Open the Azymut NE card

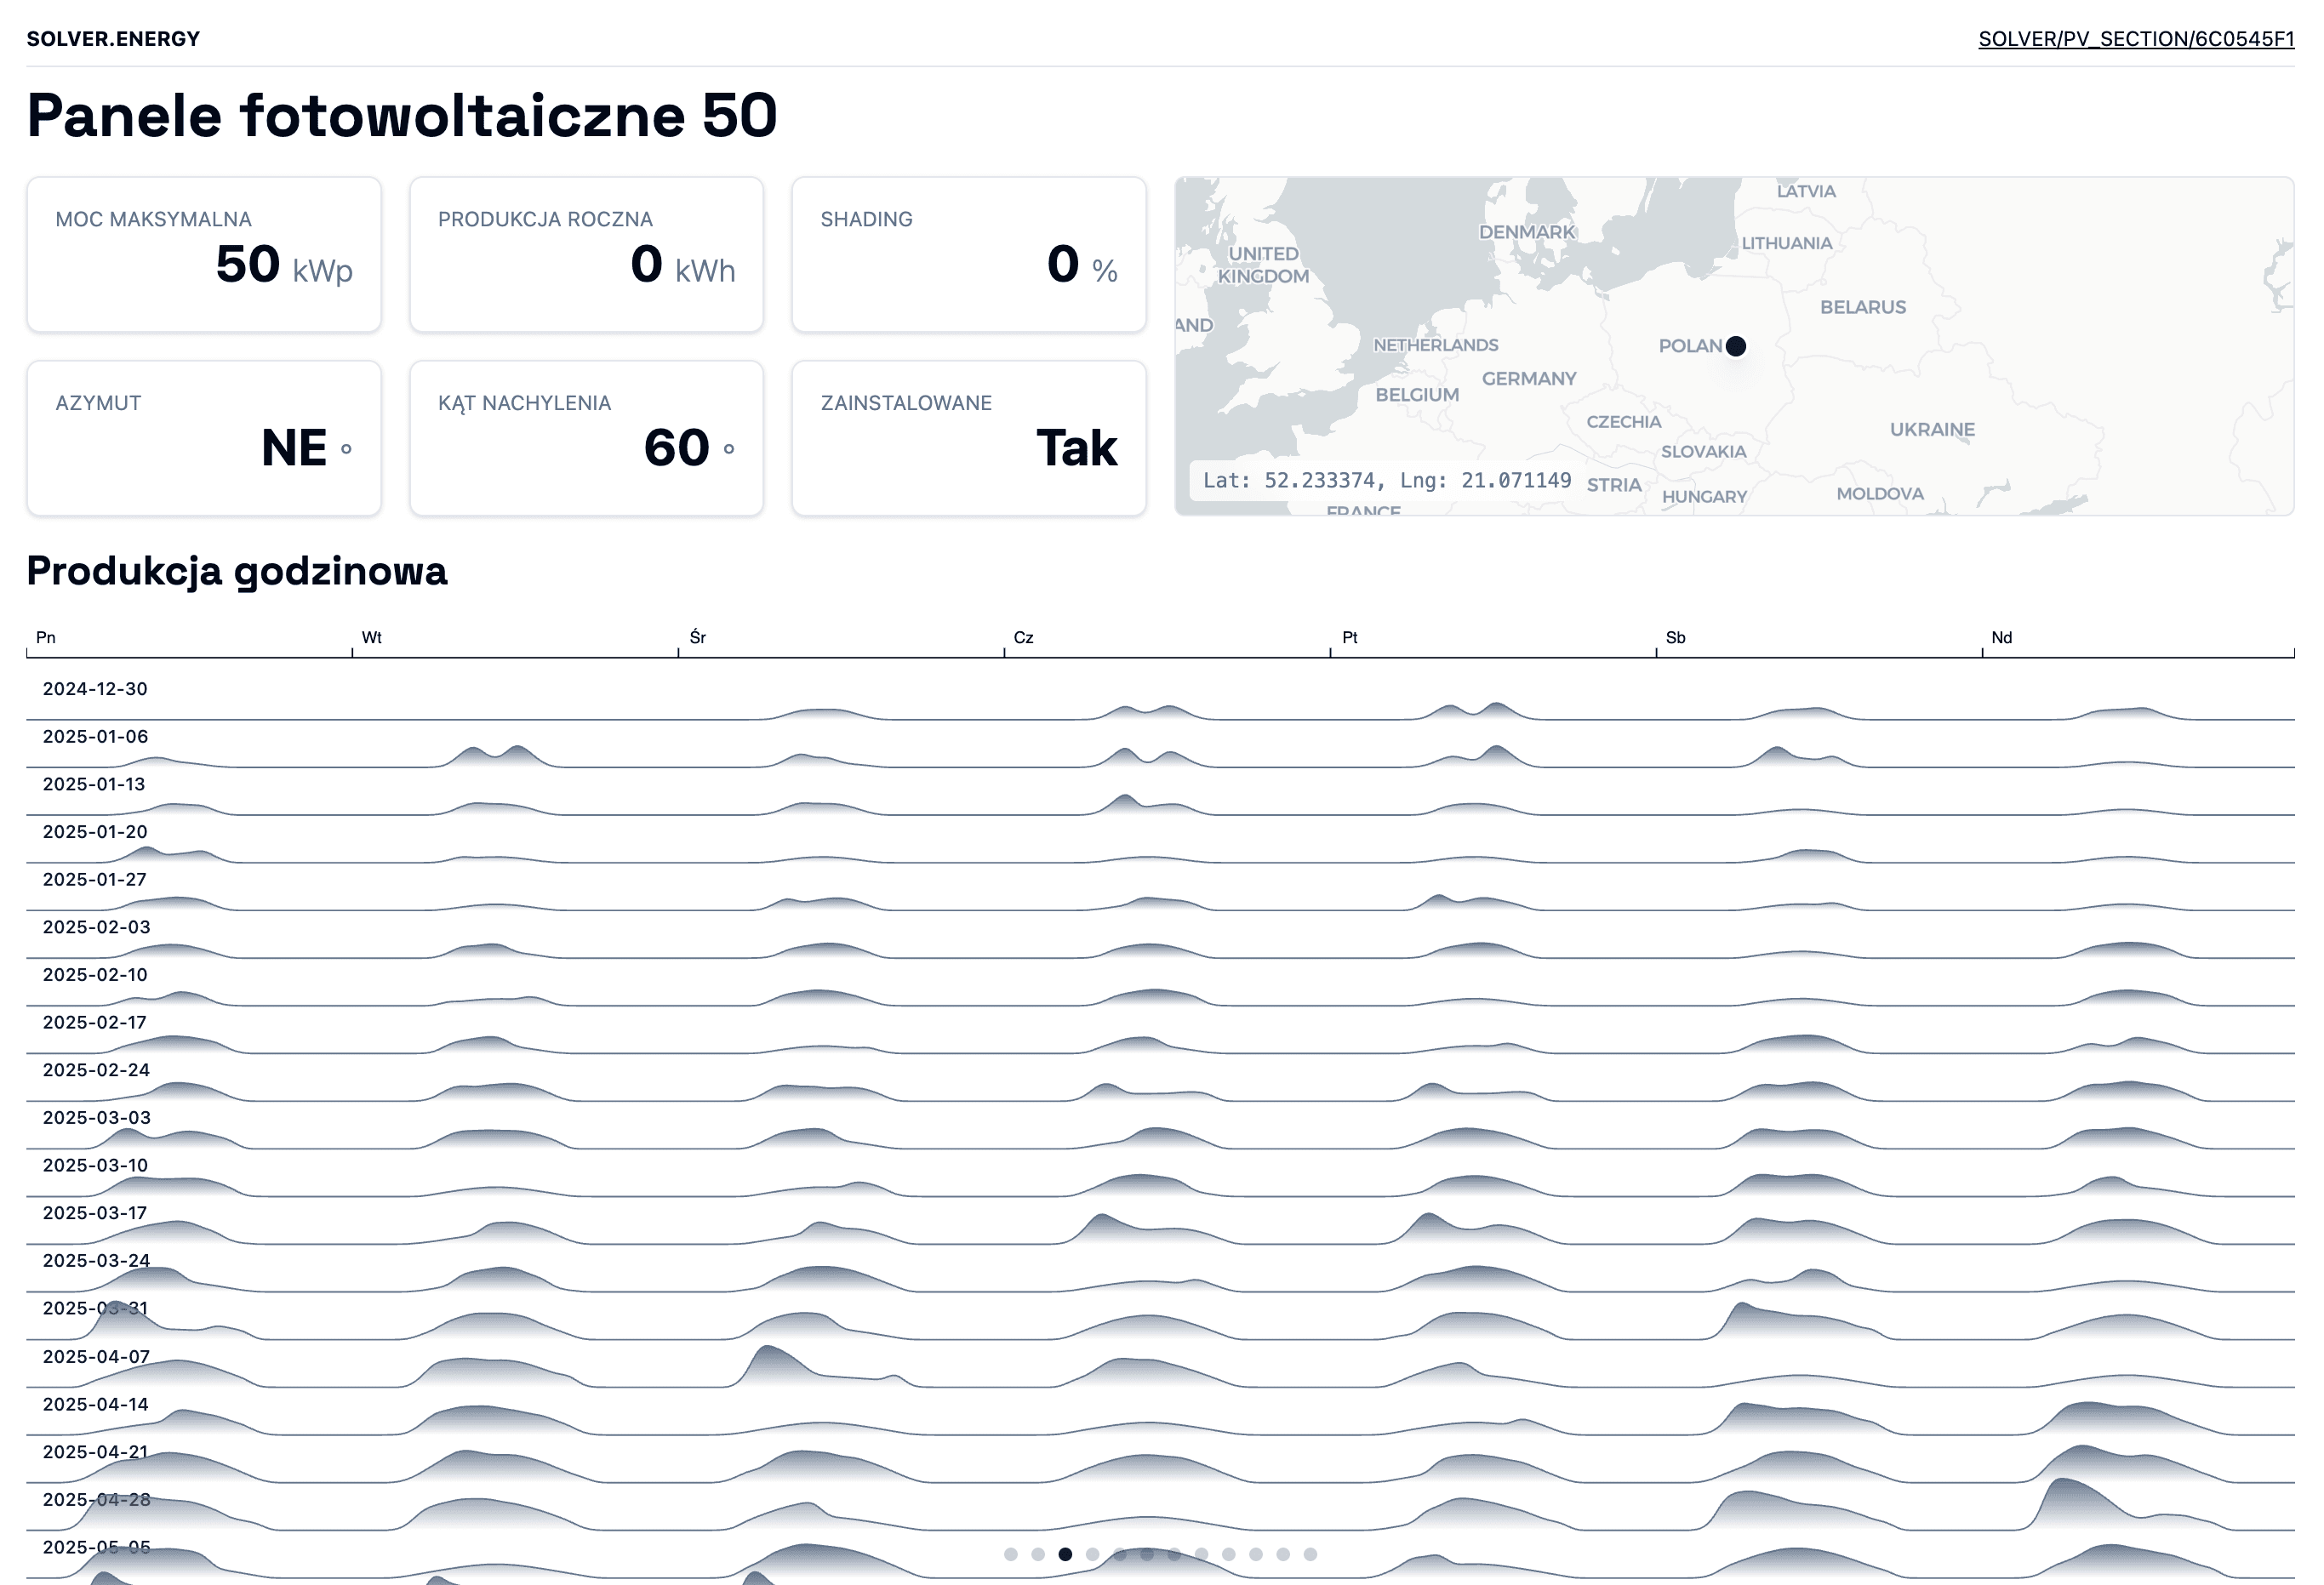point(204,438)
